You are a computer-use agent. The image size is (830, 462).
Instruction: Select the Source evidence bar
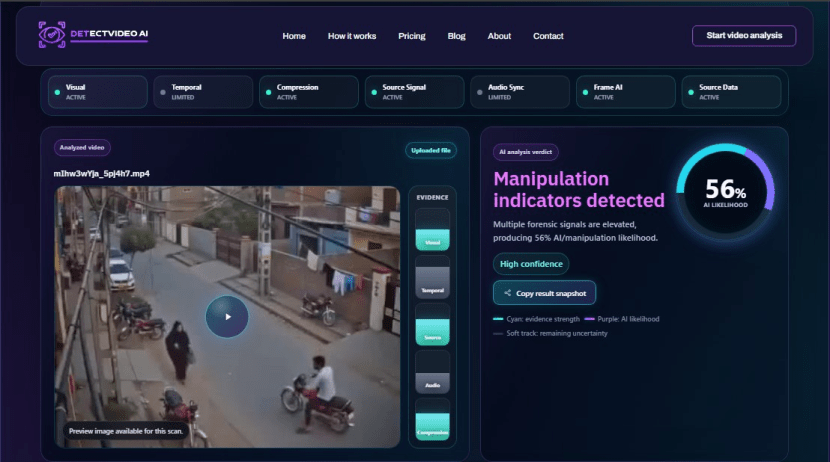pyautogui.click(x=432, y=324)
